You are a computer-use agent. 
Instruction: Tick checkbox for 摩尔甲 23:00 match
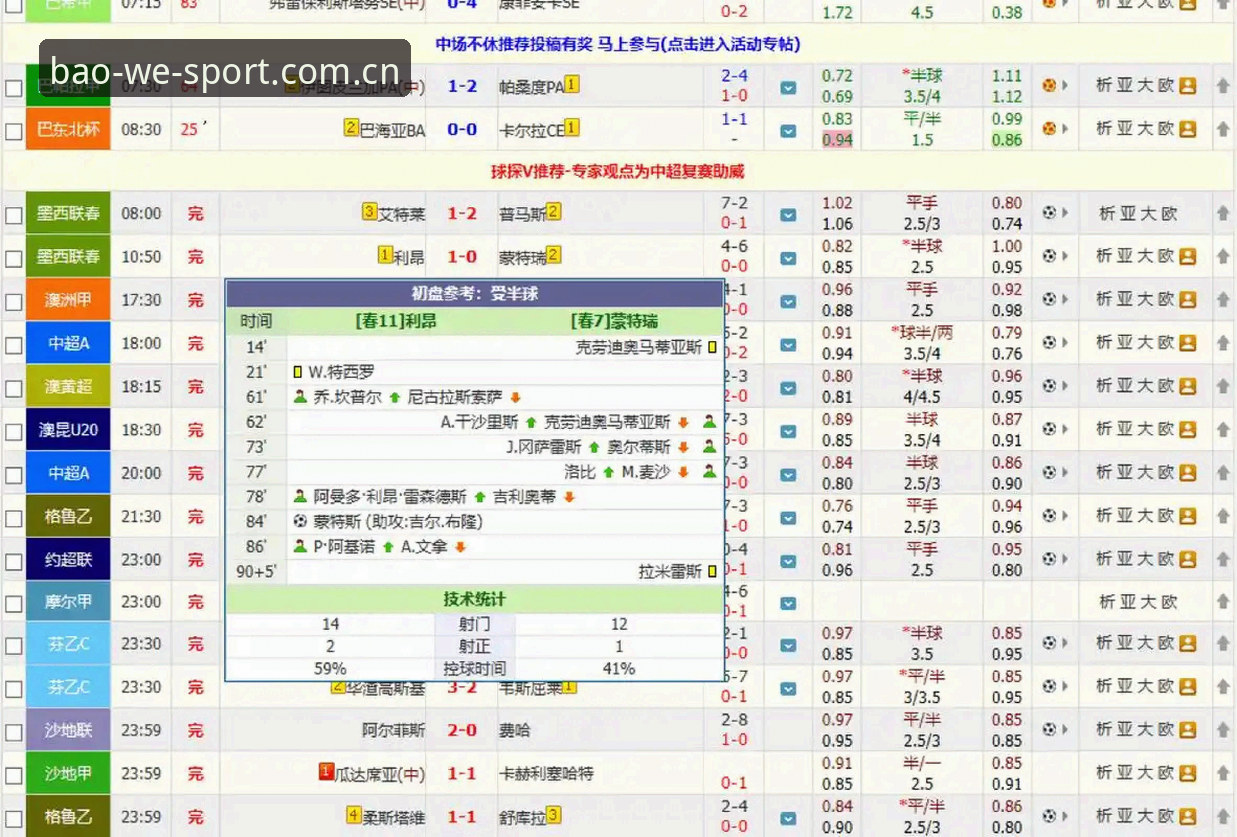click(x=13, y=604)
